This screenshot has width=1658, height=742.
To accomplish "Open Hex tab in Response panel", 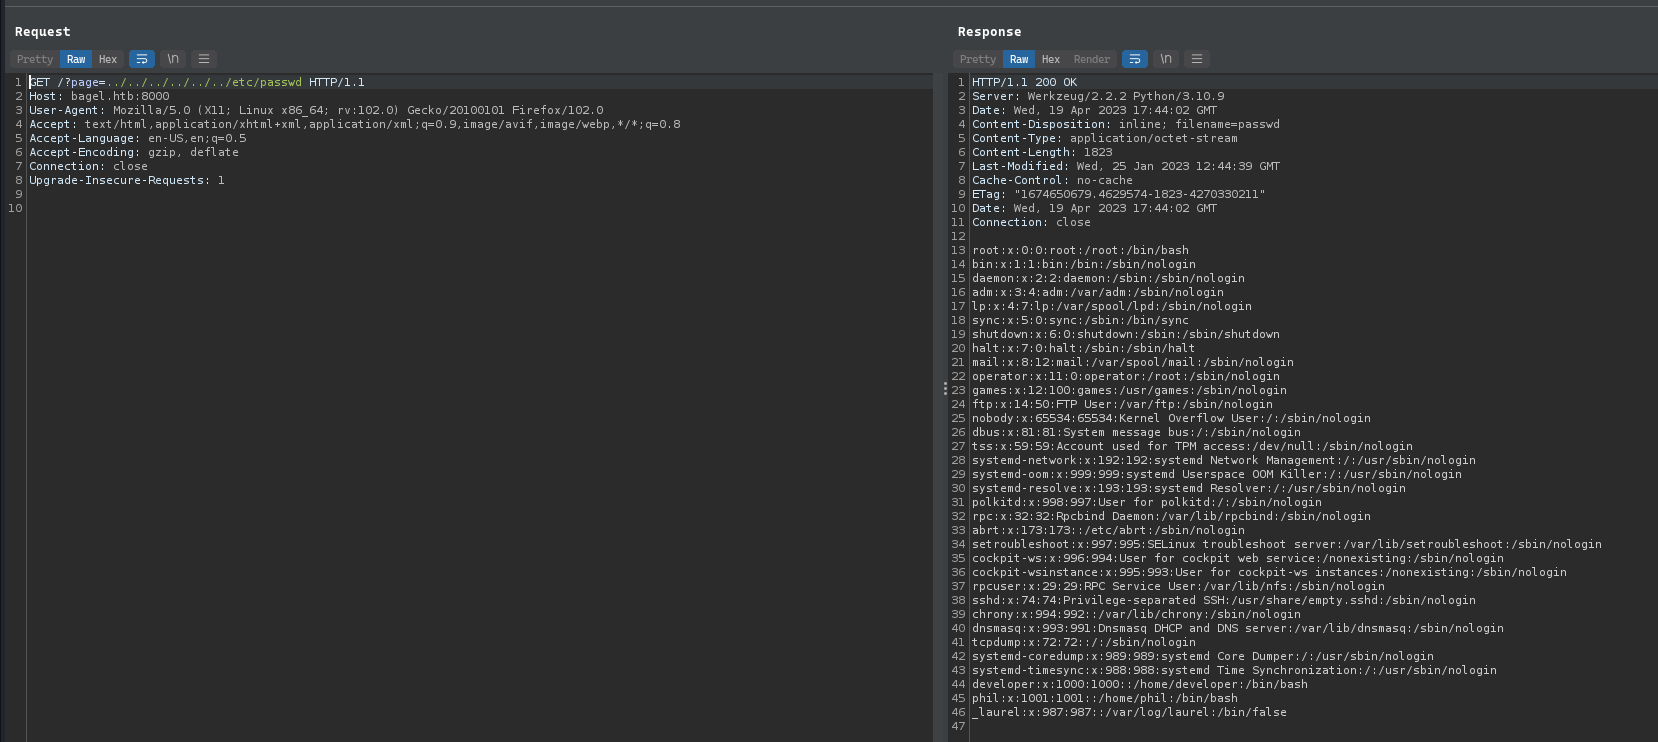I will [1051, 59].
